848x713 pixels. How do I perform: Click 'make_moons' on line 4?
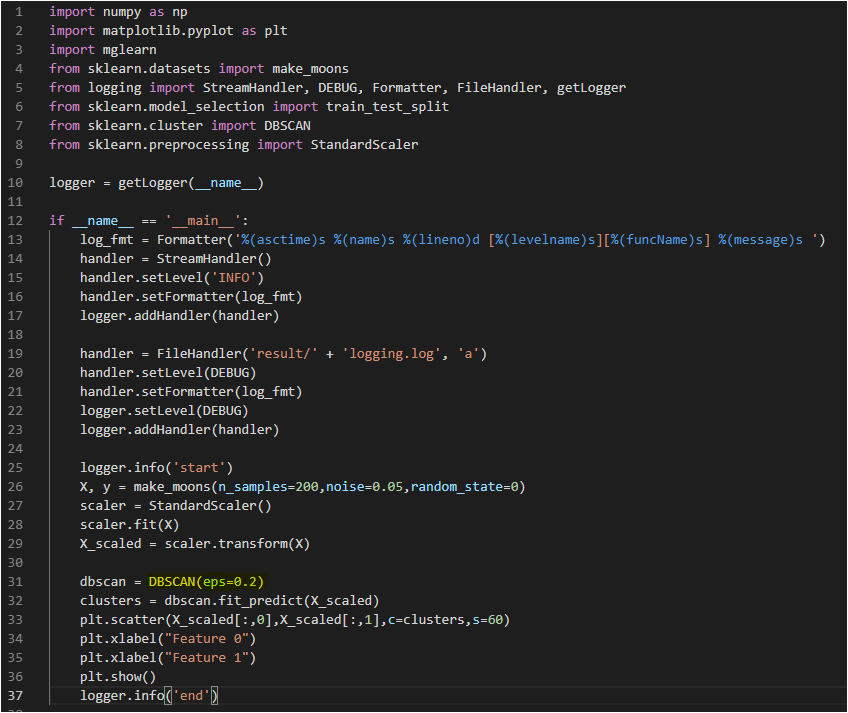310,69
